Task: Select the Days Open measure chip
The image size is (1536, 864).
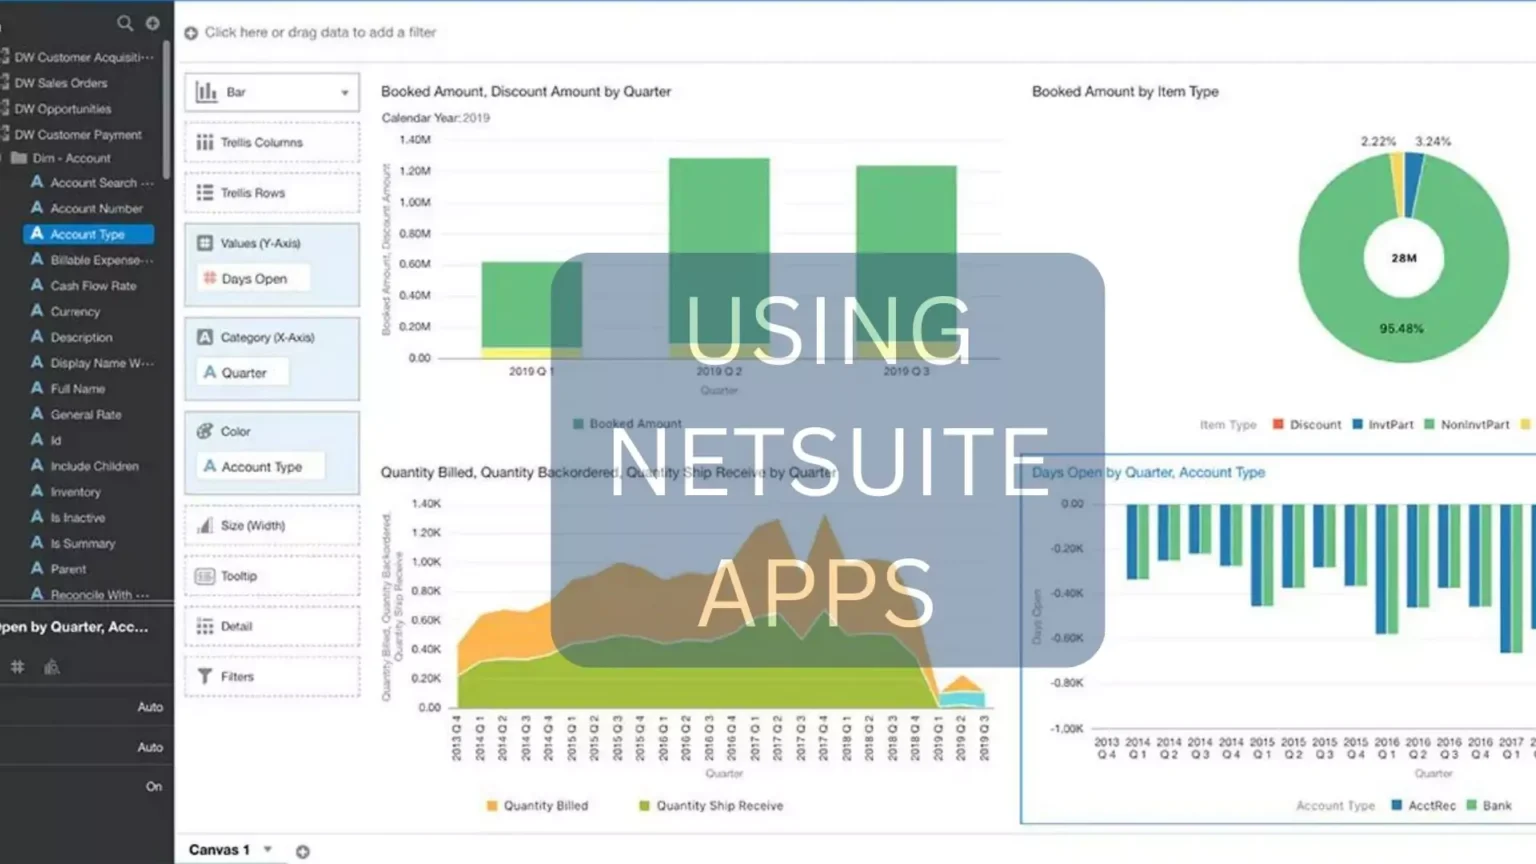Action: pyautogui.click(x=253, y=279)
